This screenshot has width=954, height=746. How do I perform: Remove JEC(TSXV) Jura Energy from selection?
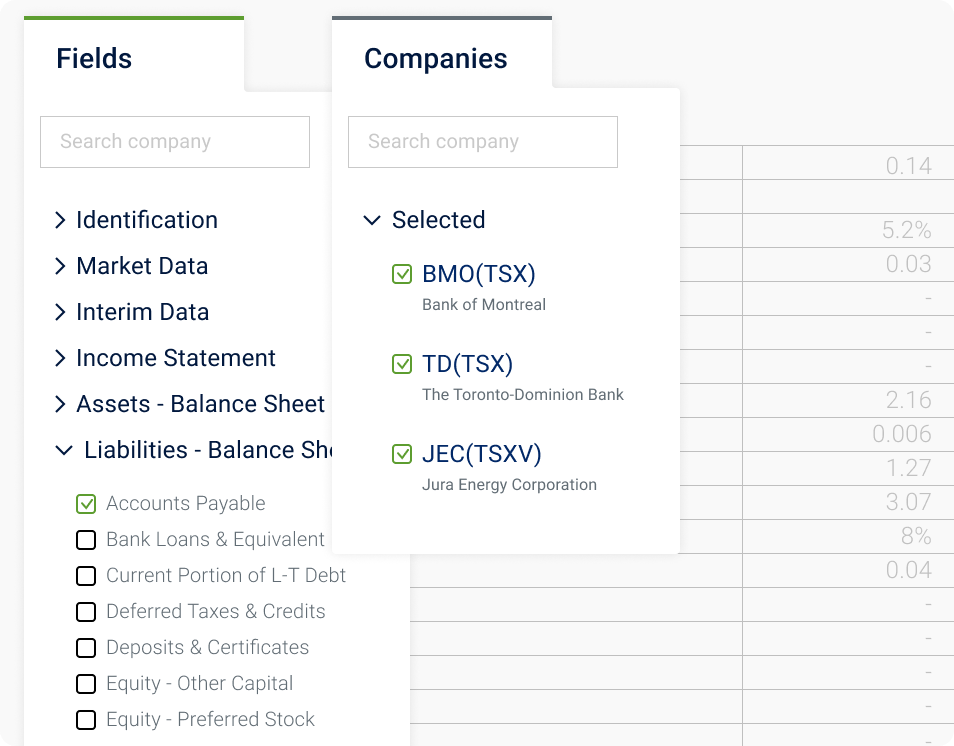[x=402, y=454]
